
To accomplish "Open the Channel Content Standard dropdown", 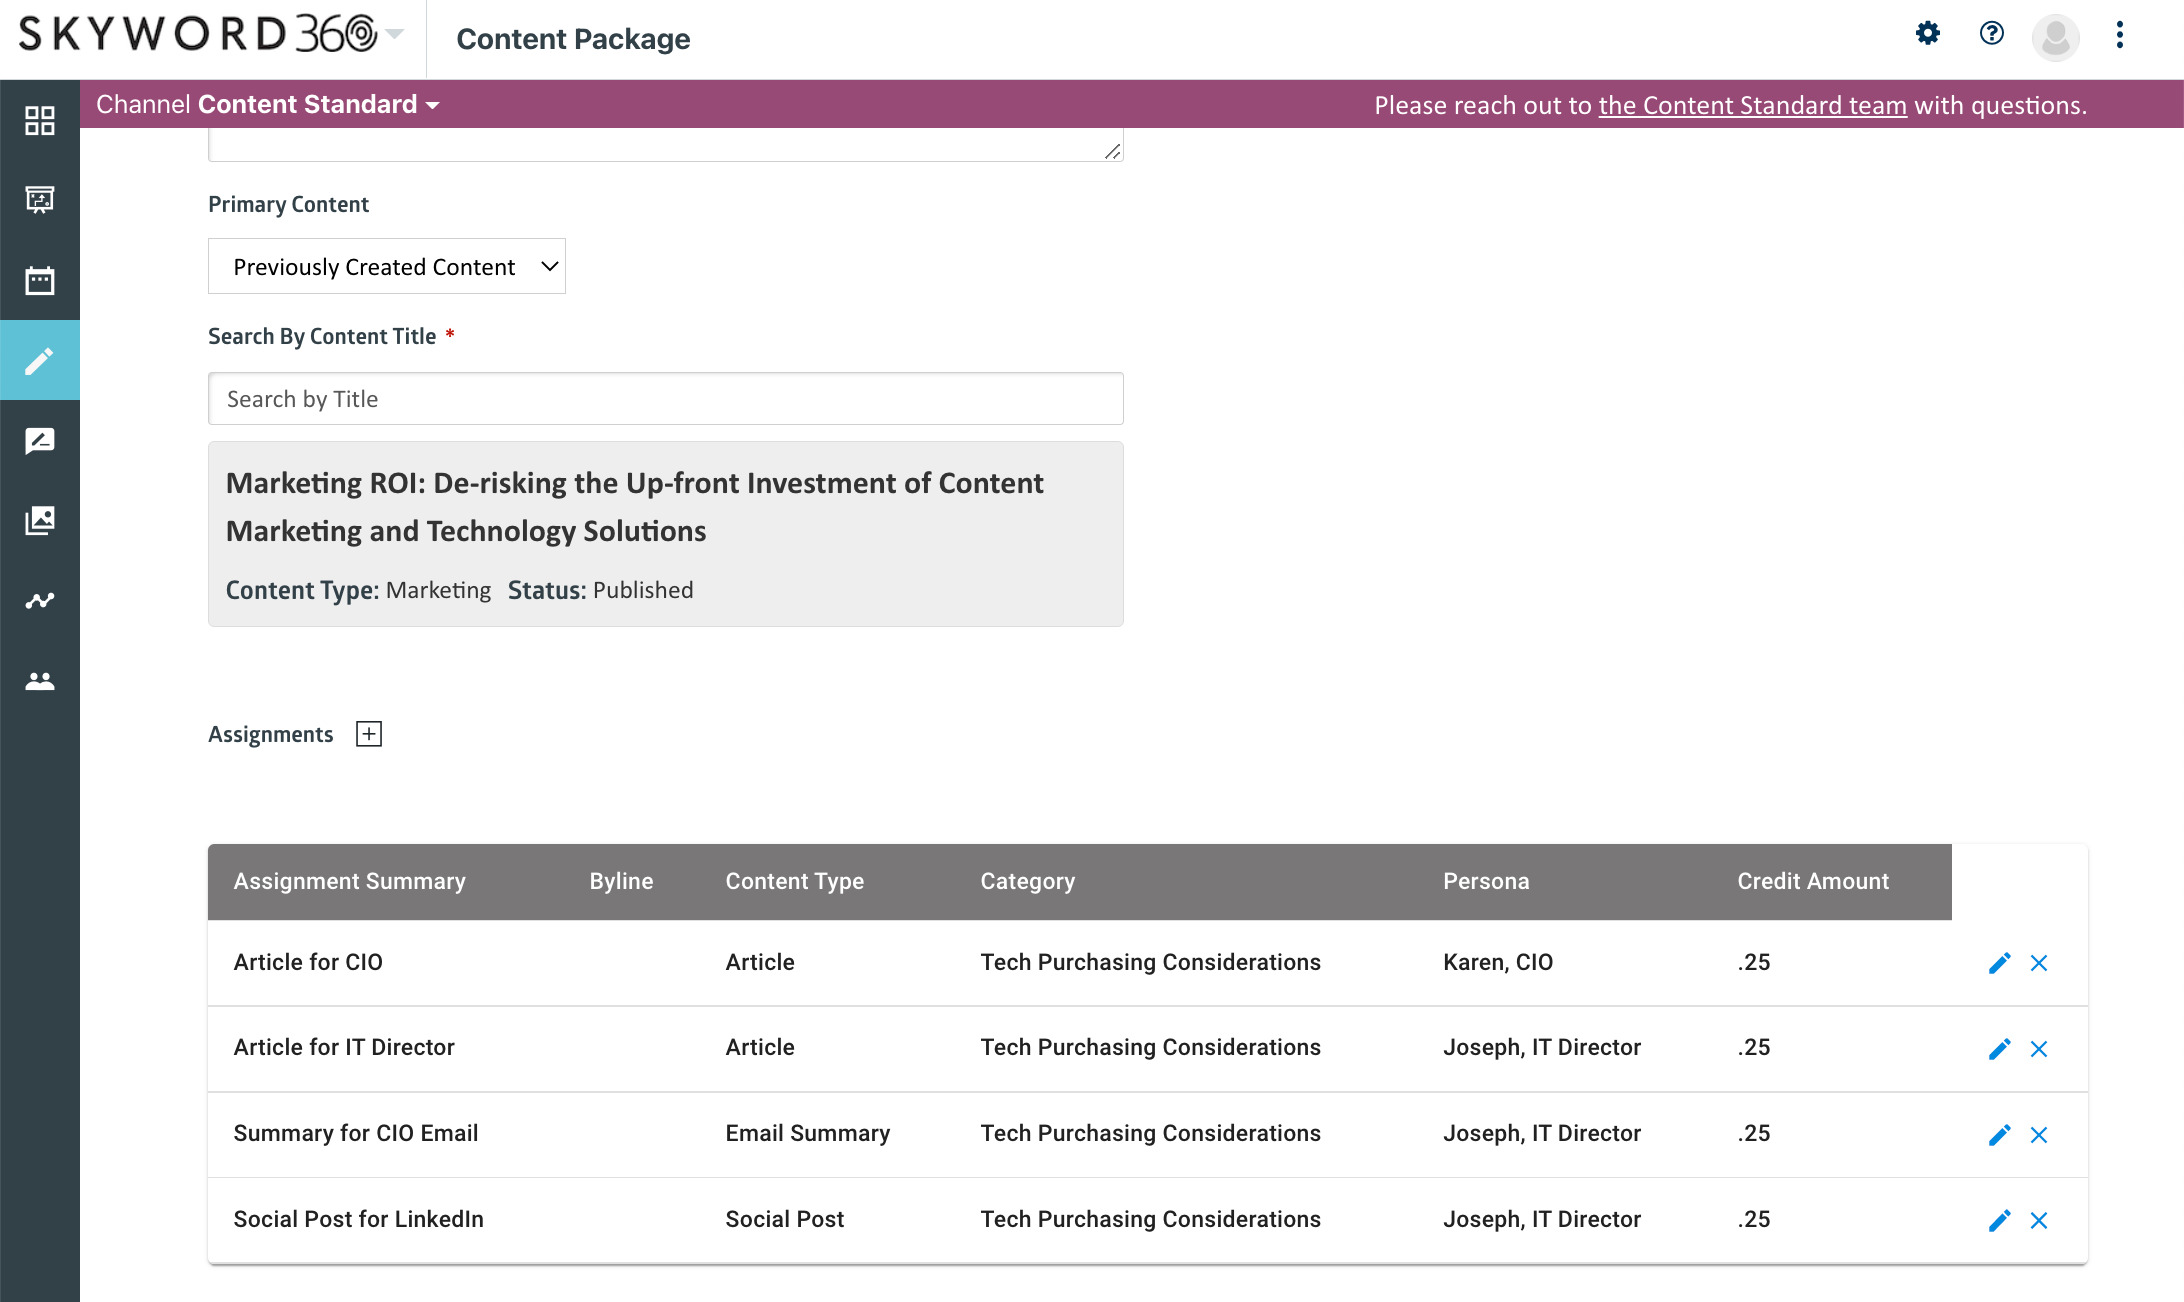I will tap(267, 104).
